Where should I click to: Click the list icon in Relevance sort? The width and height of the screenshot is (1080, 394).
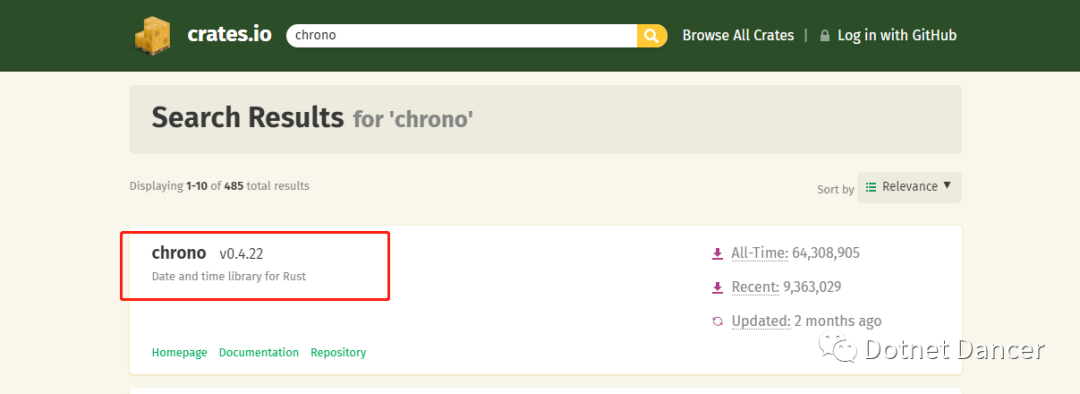[x=871, y=187]
